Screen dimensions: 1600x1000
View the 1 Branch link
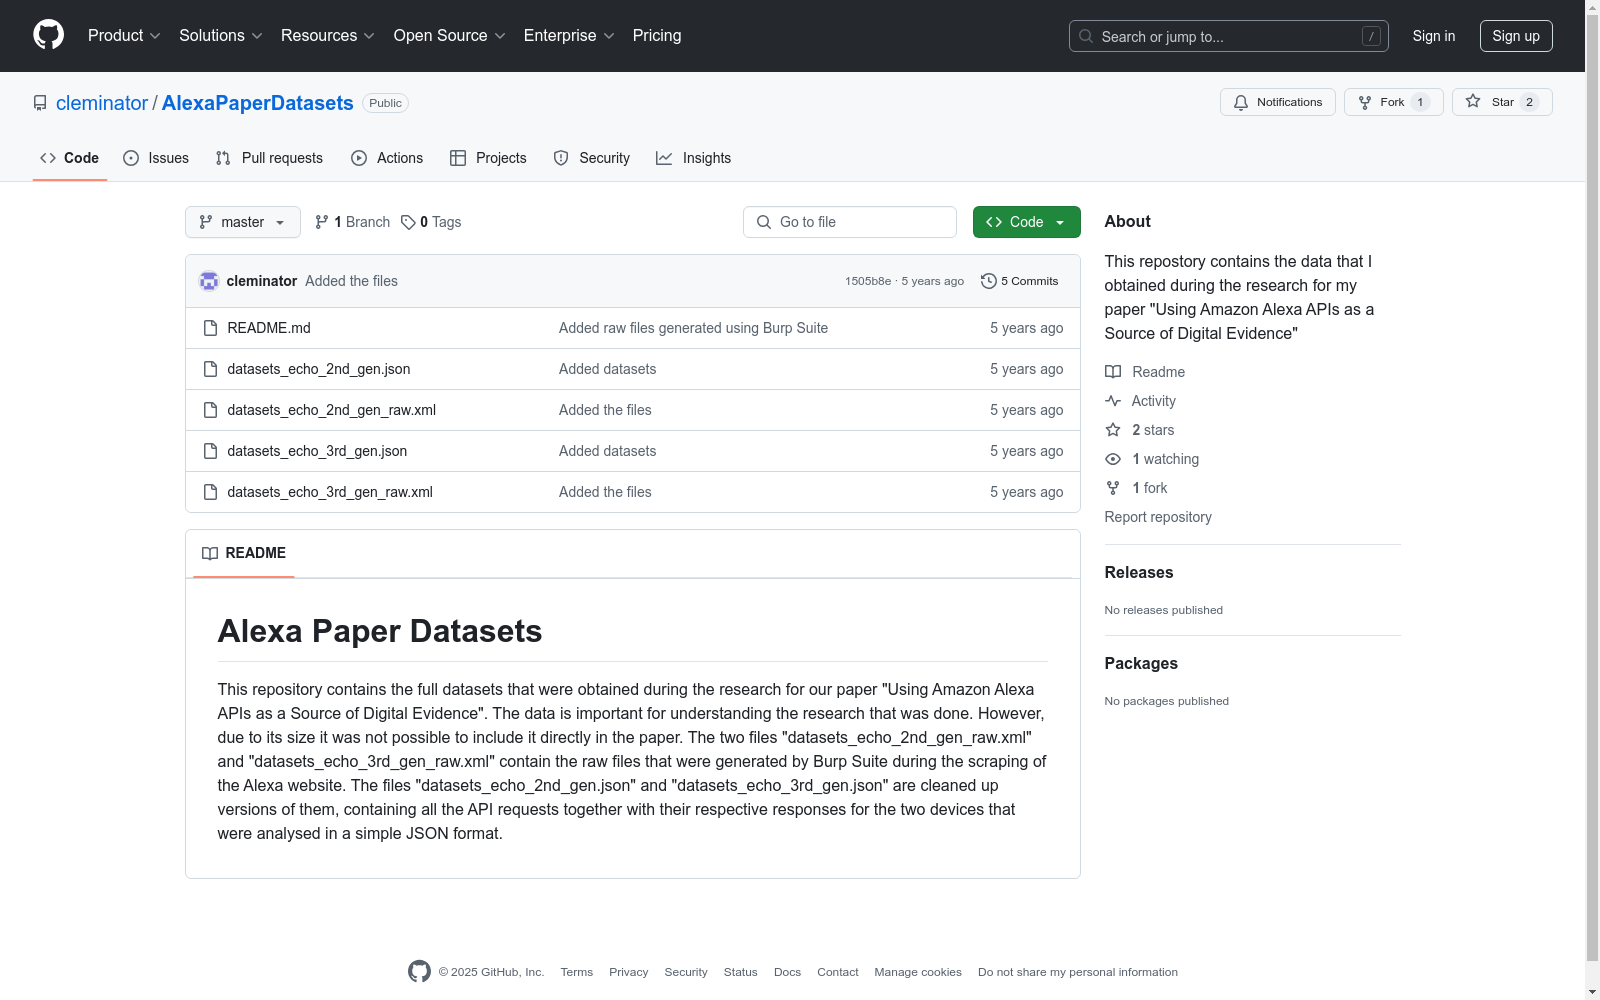tap(352, 222)
